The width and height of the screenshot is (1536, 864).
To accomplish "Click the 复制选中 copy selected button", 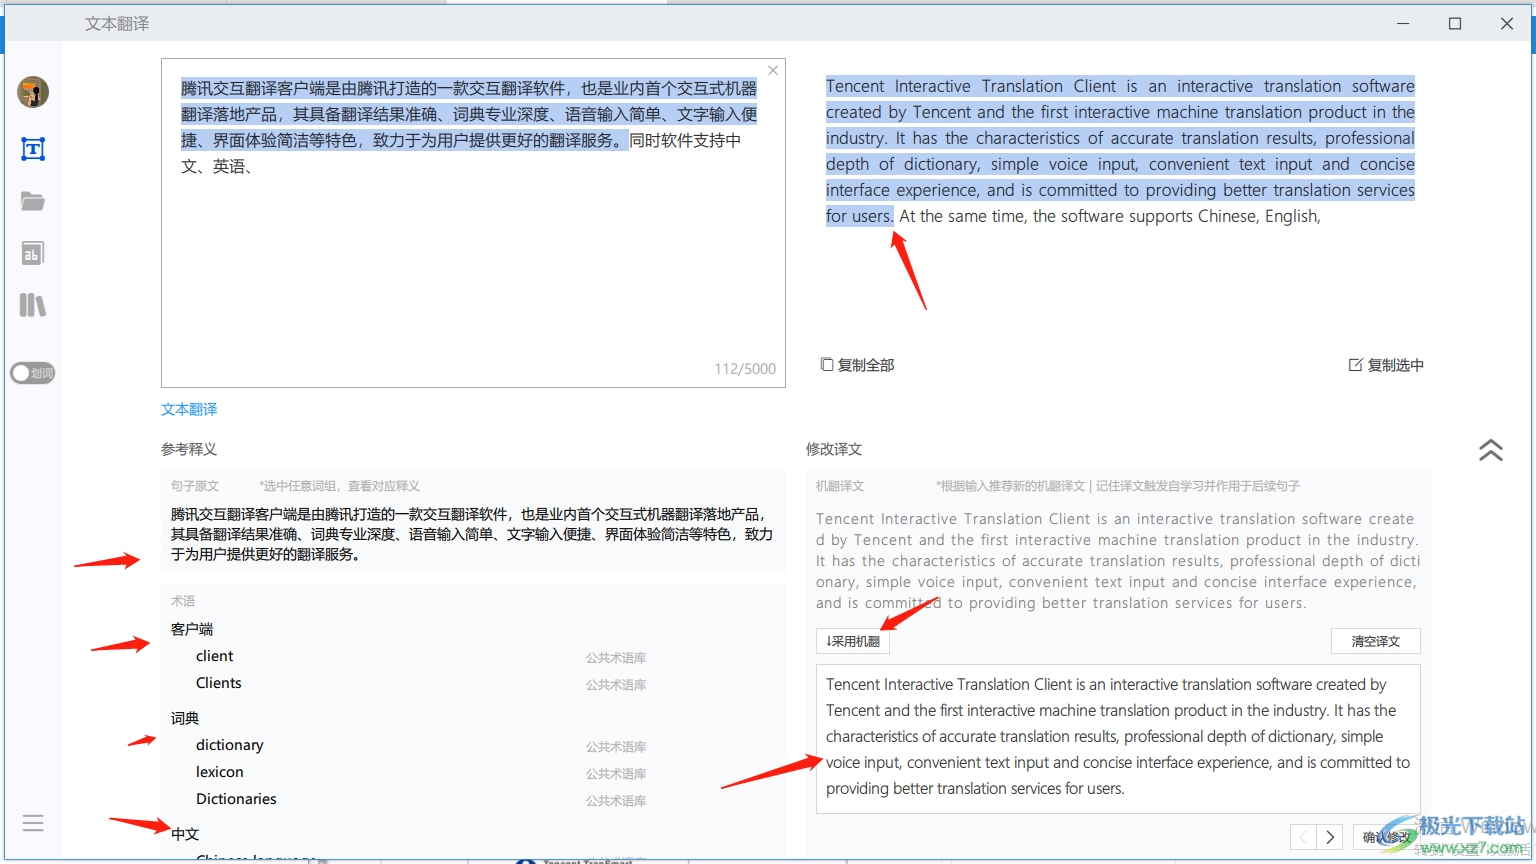I will coord(1386,365).
